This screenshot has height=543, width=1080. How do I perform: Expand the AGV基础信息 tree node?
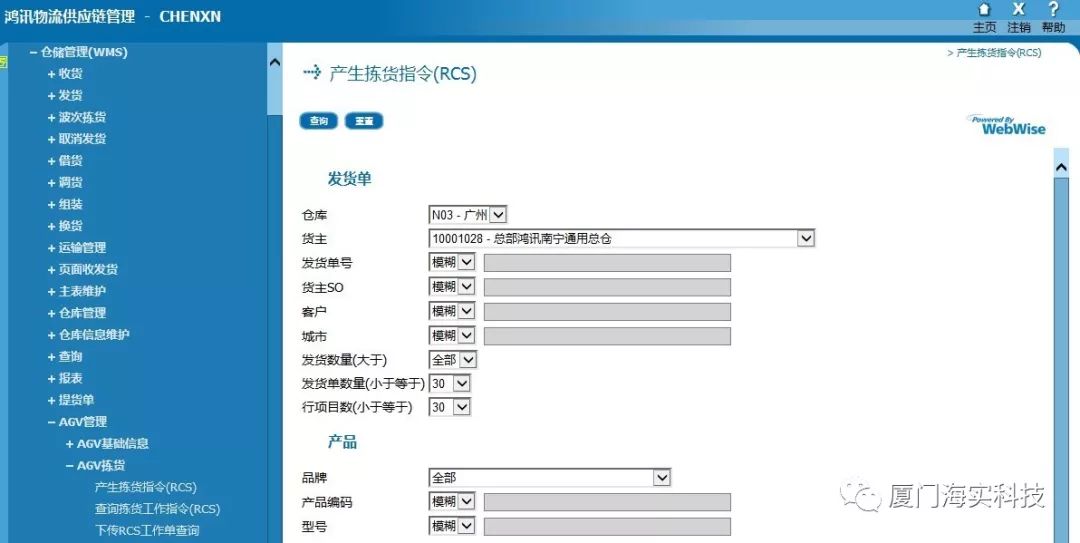[70, 444]
